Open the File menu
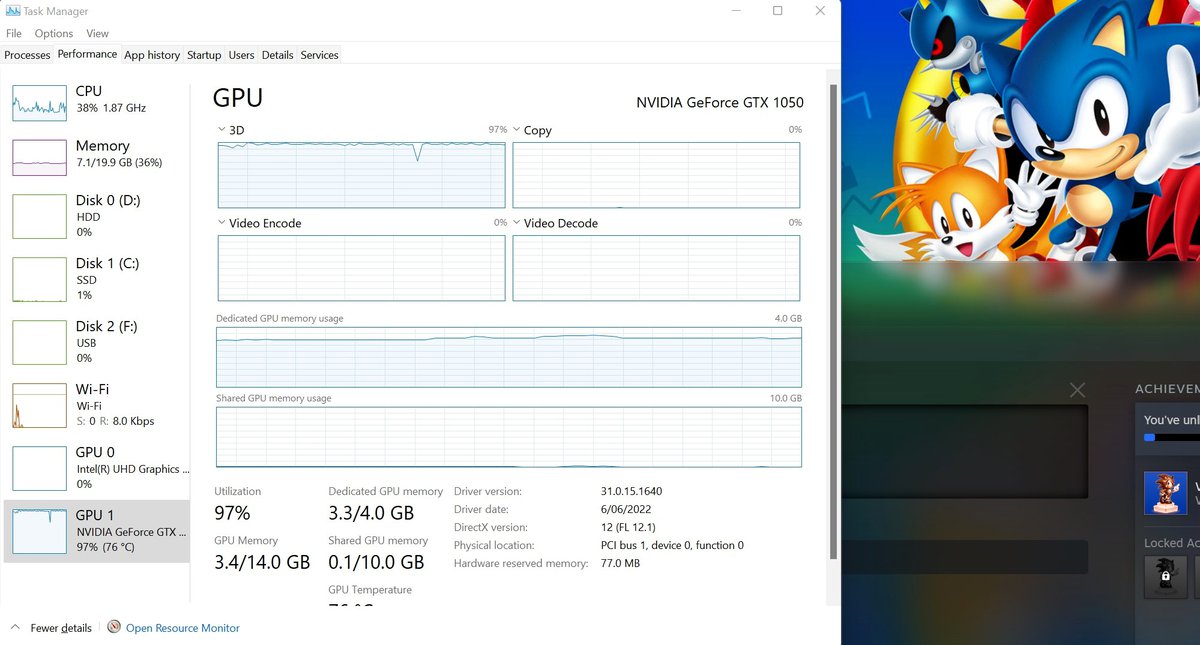1200x645 pixels. tap(14, 33)
